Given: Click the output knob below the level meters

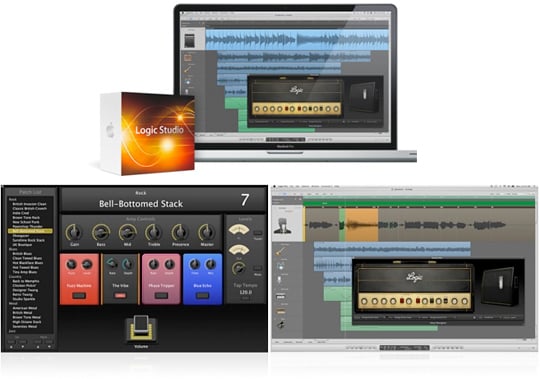Looking at the screenshot, I should pos(239,269).
